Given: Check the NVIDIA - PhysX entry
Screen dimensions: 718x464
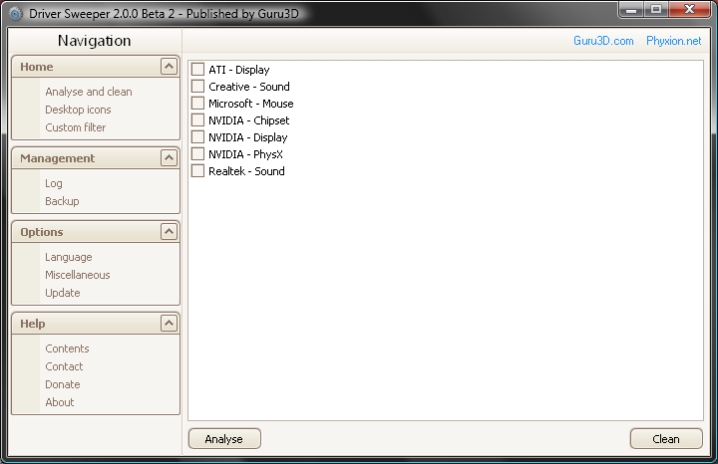Looking at the screenshot, I should pyautogui.click(x=198, y=154).
